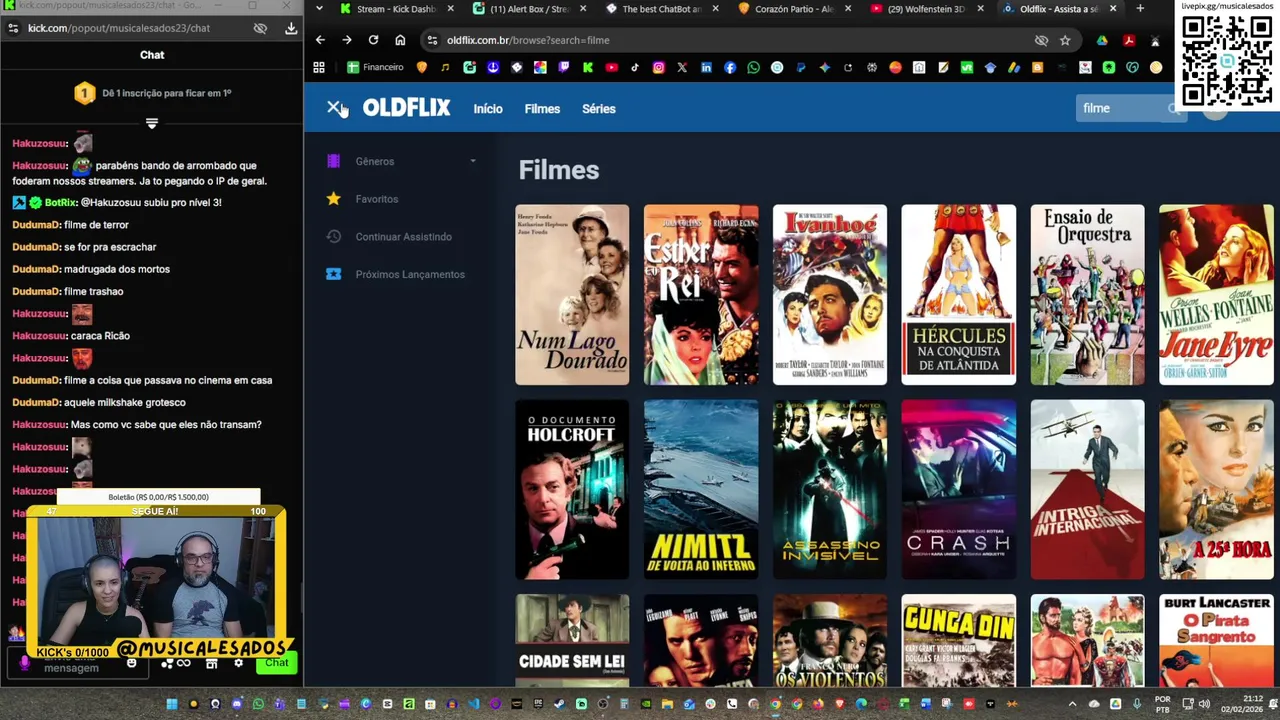Viewport: 1280px width, 720px height.
Task: Show hidden system tray icons
Action: click(x=1072, y=704)
